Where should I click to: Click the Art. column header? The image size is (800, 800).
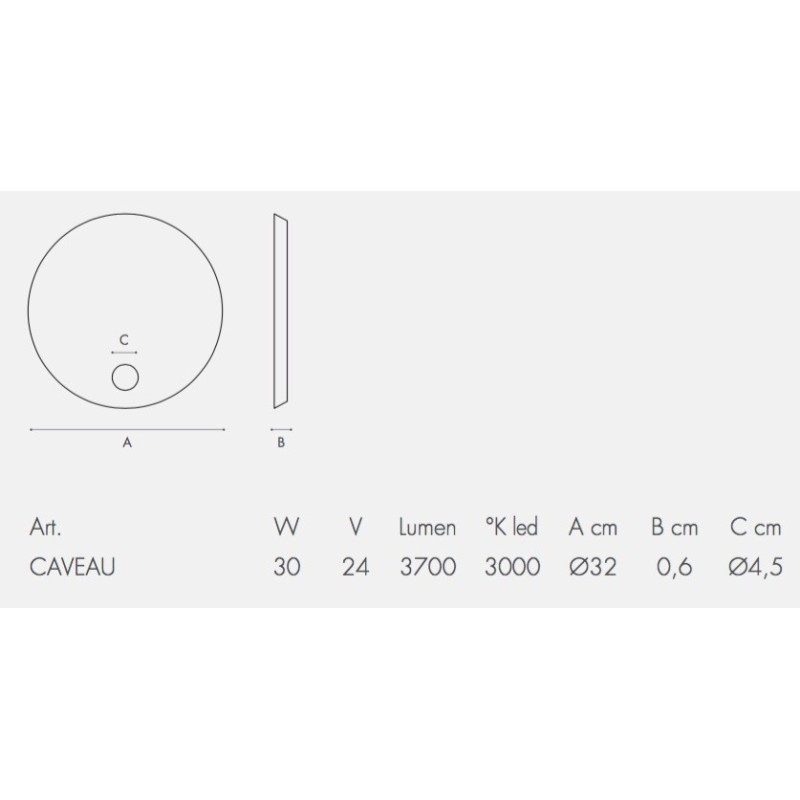(45, 527)
